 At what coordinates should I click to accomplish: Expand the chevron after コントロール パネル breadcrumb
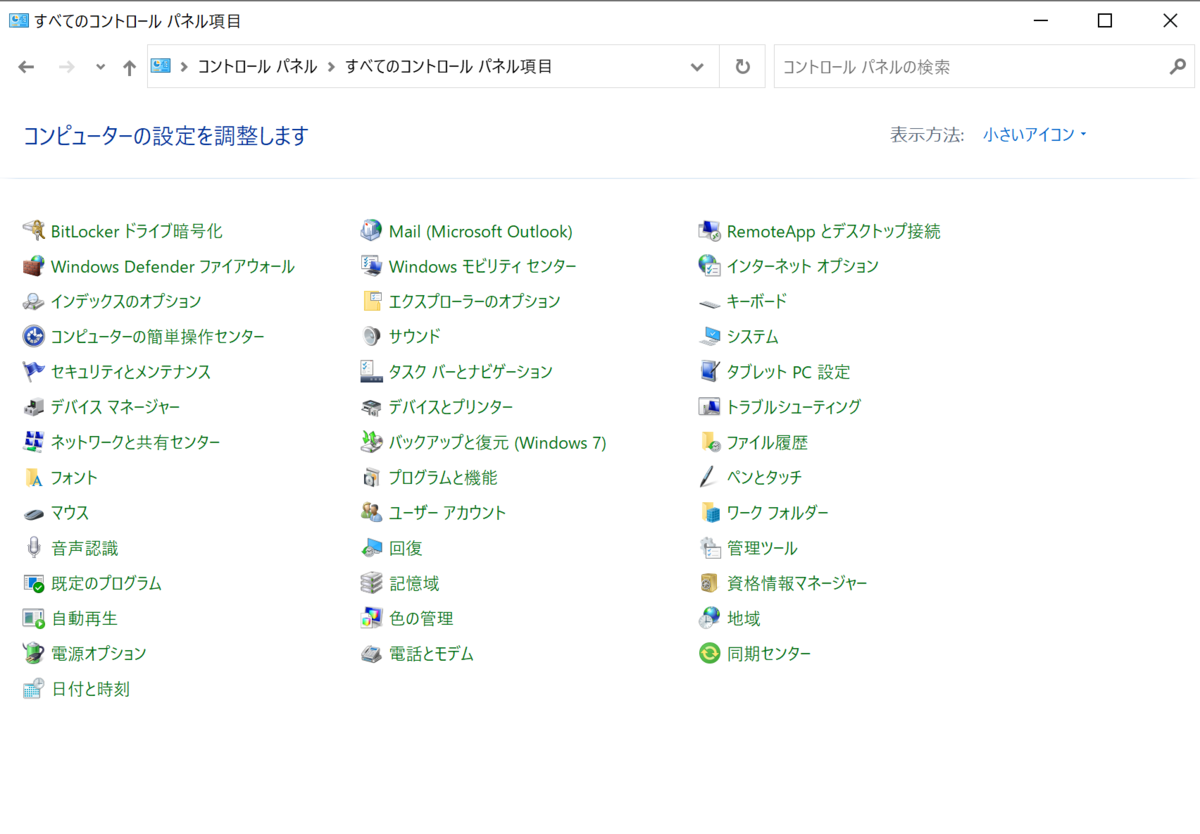click(x=331, y=67)
